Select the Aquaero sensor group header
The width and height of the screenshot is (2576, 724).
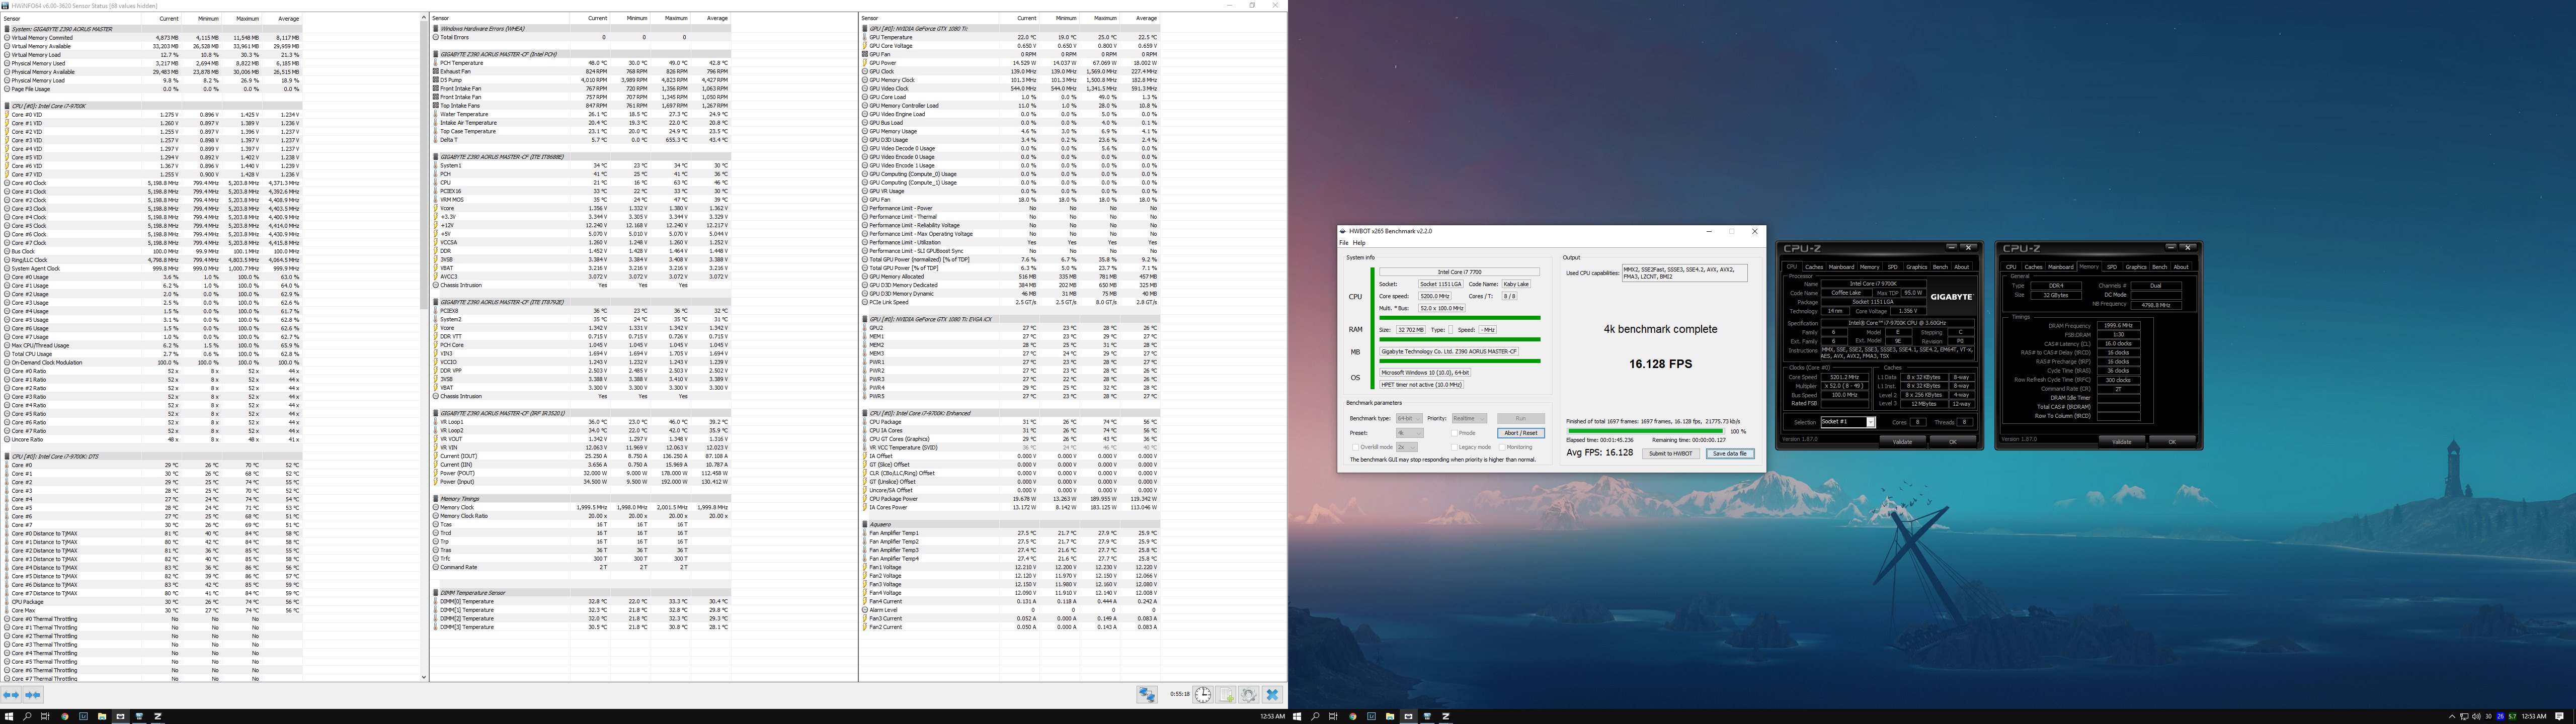click(x=1010, y=525)
